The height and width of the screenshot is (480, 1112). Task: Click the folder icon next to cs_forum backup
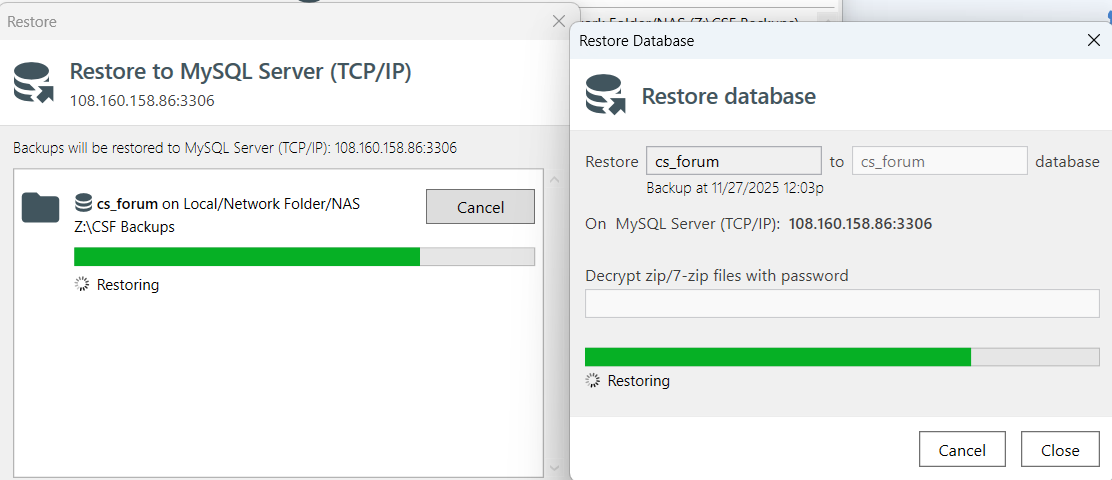click(x=41, y=207)
